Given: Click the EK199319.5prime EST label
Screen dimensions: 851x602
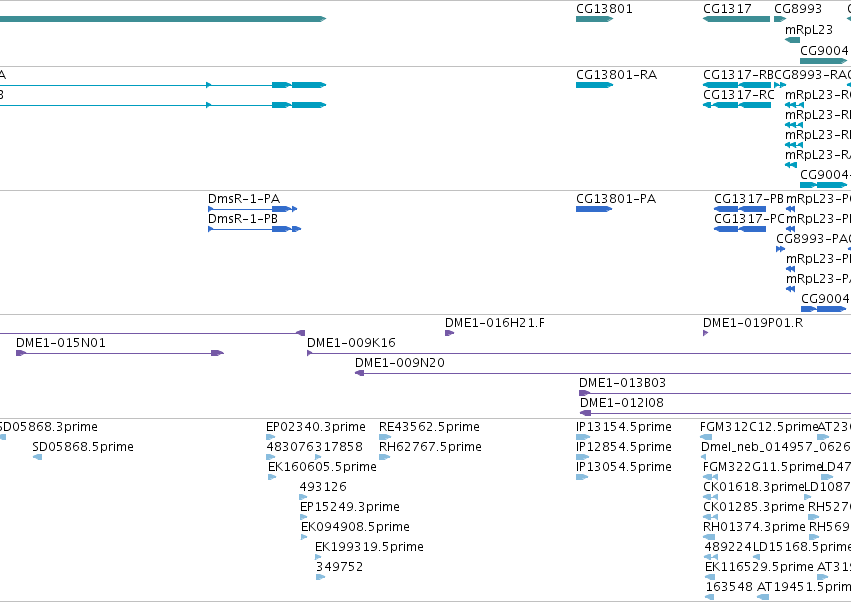Looking at the screenshot, I should tap(369, 547).
